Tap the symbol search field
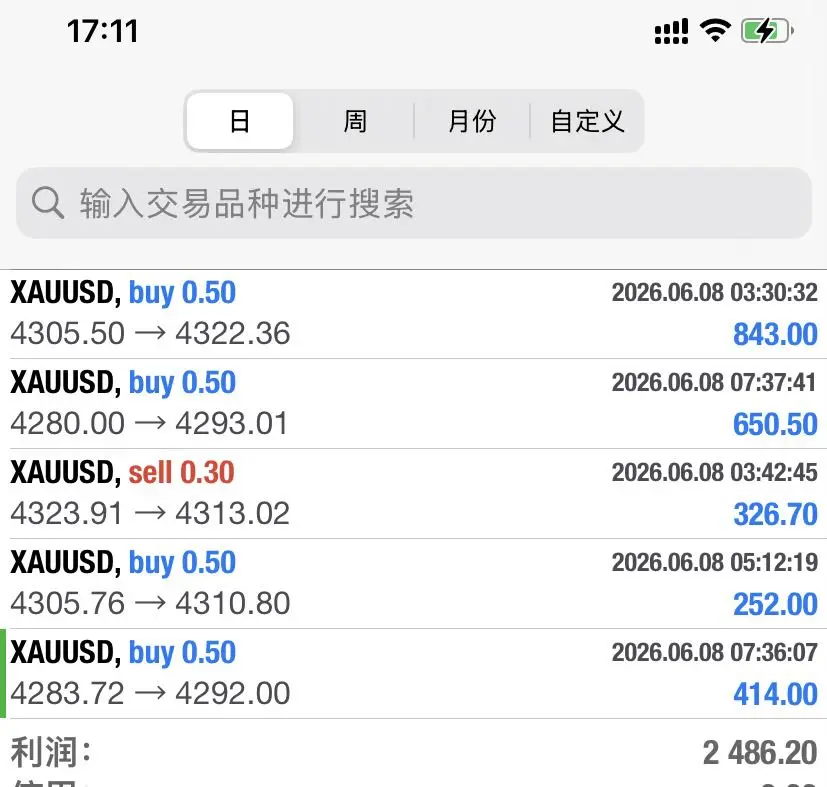Image resolution: width=827 pixels, height=787 pixels. (414, 203)
